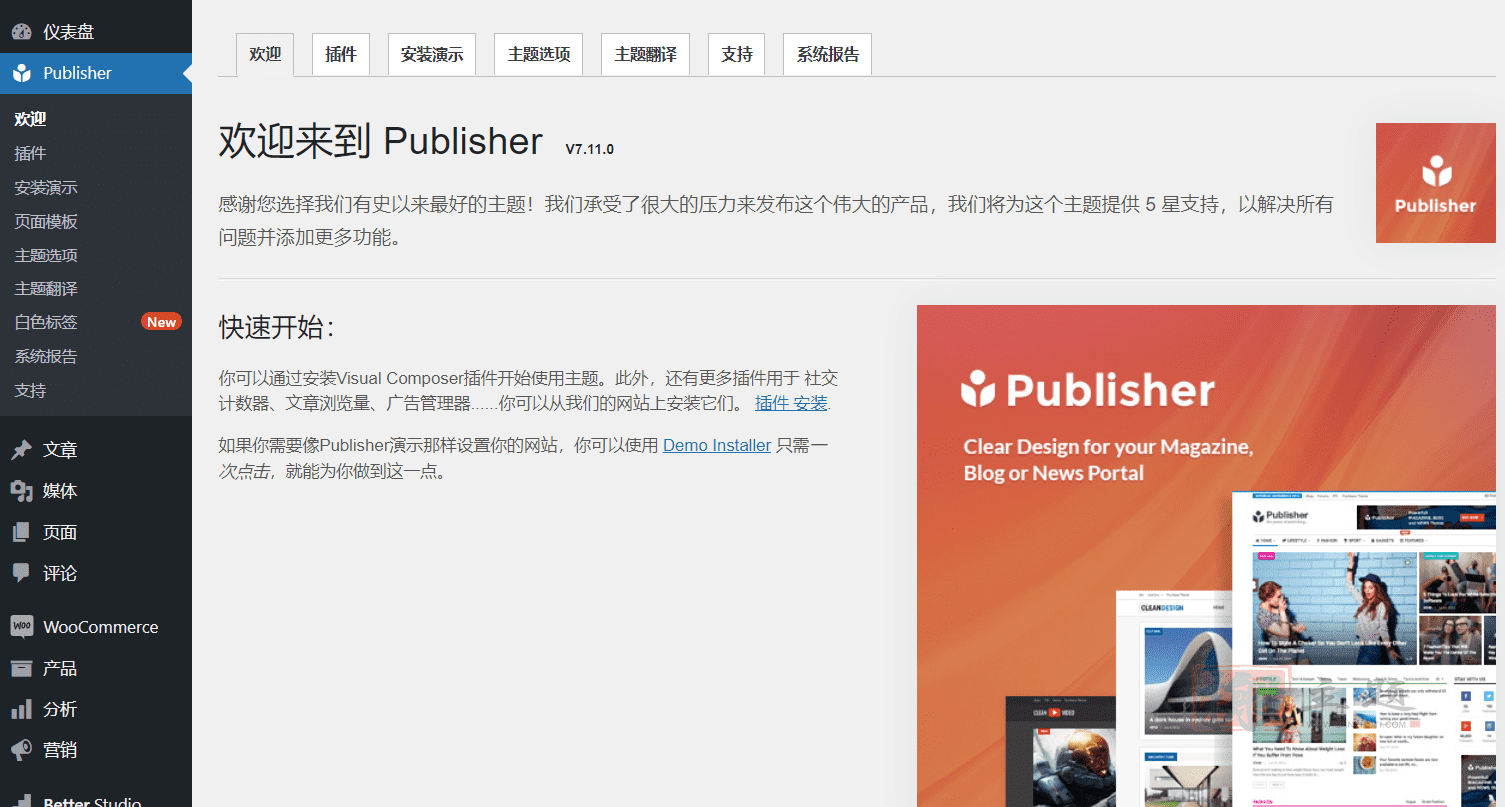This screenshot has height=807, width=1505.
Task: Select 插件 in the Publisher submenu
Action: point(30,153)
